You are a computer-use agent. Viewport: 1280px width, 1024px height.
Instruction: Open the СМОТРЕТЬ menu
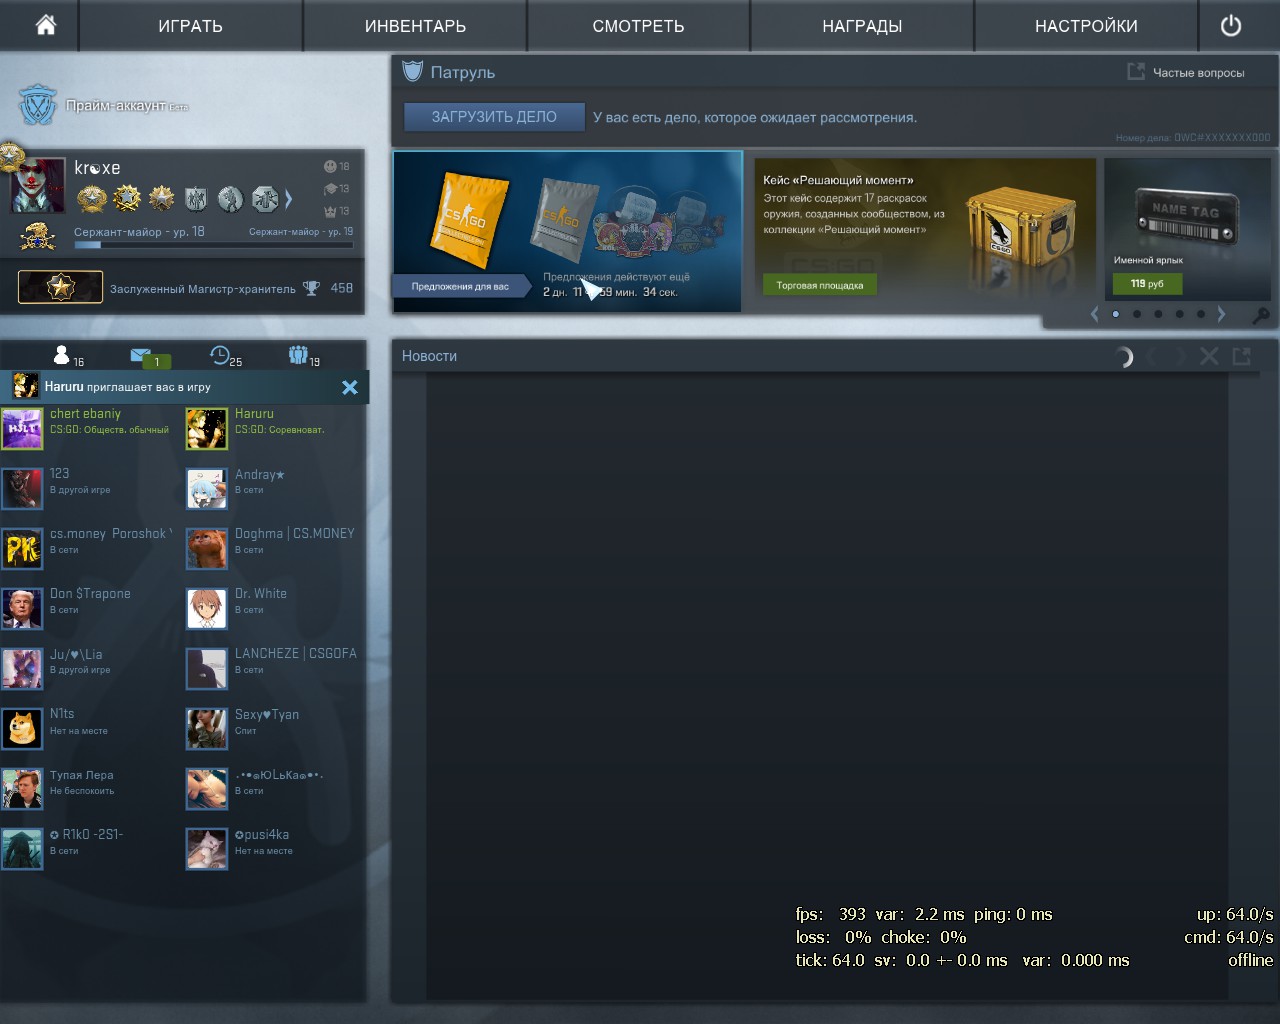tap(638, 26)
